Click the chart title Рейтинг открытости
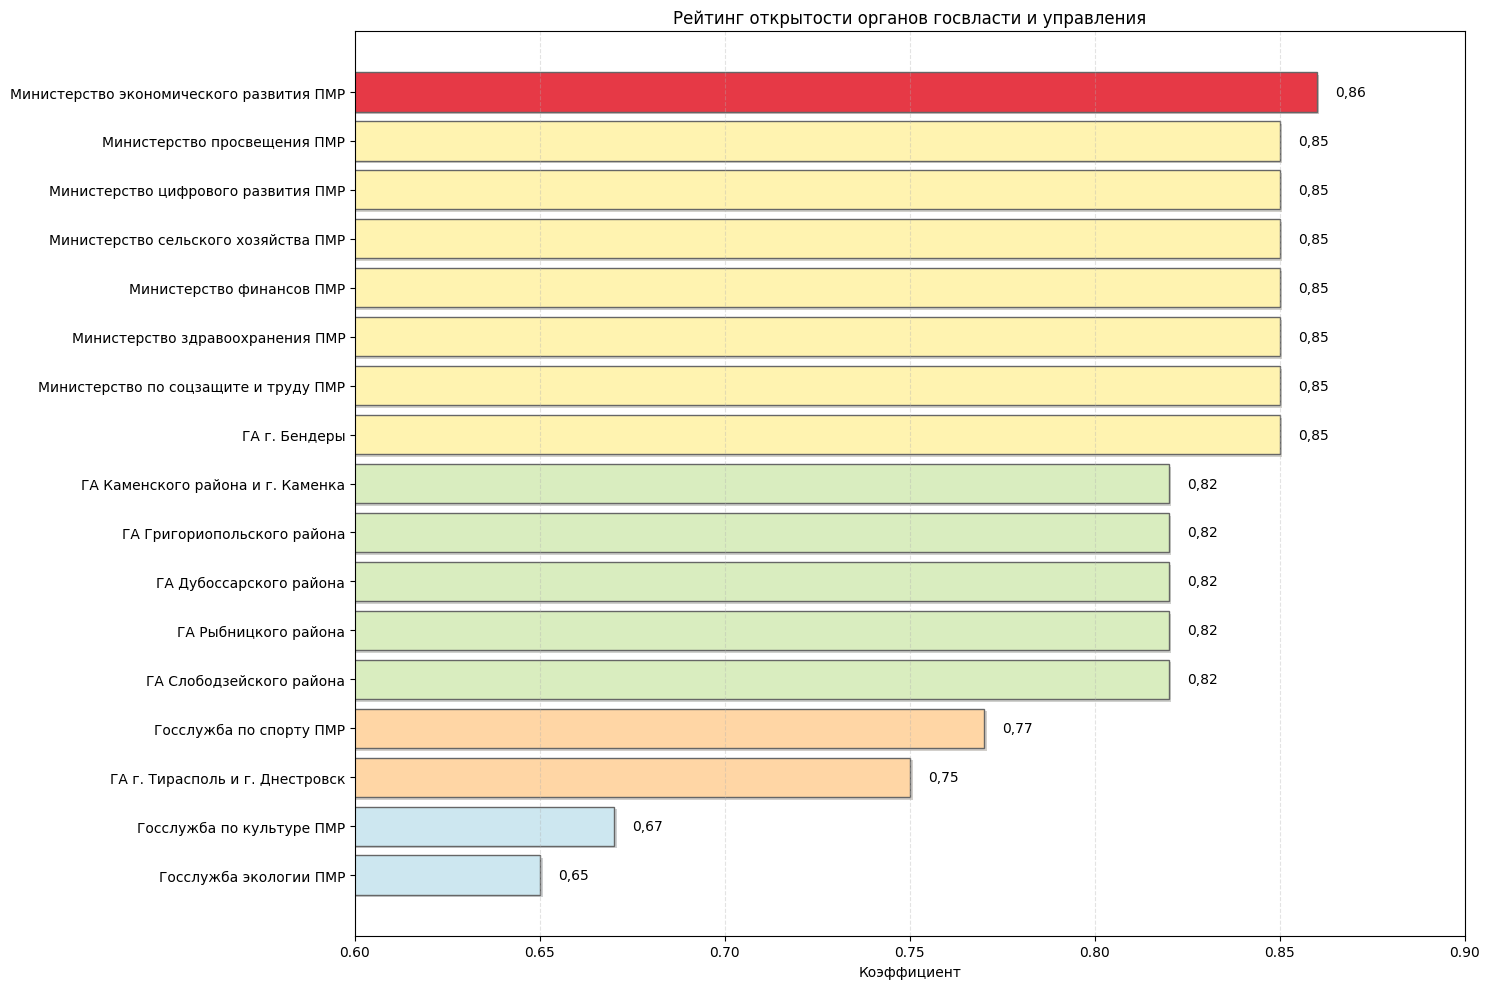The image size is (1490, 989). (909, 18)
